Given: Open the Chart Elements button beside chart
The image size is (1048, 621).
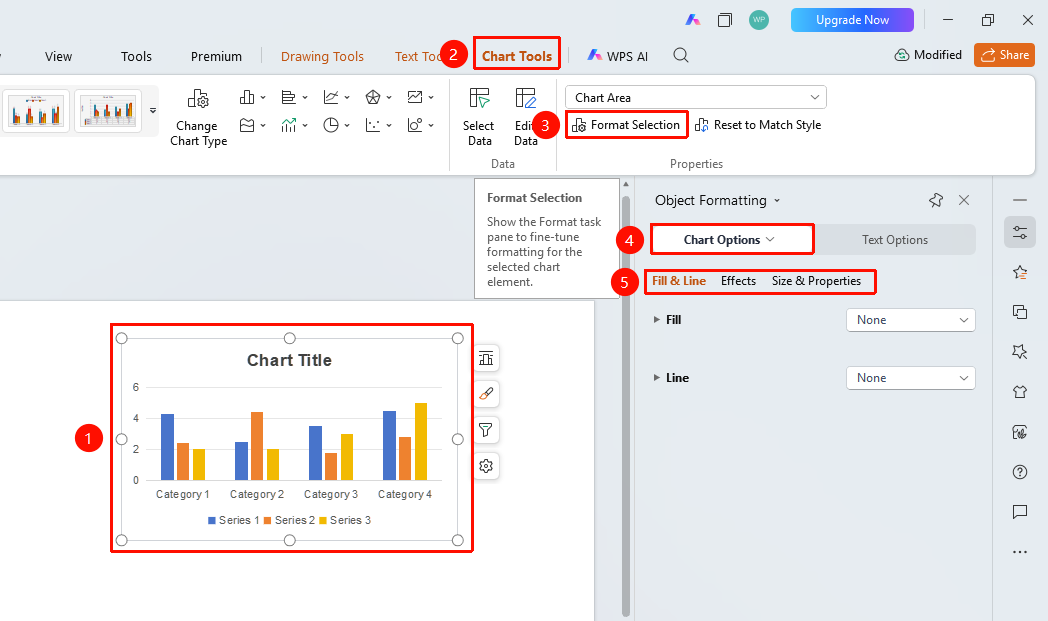Looking at the screenshot, I should pos(486,359).
